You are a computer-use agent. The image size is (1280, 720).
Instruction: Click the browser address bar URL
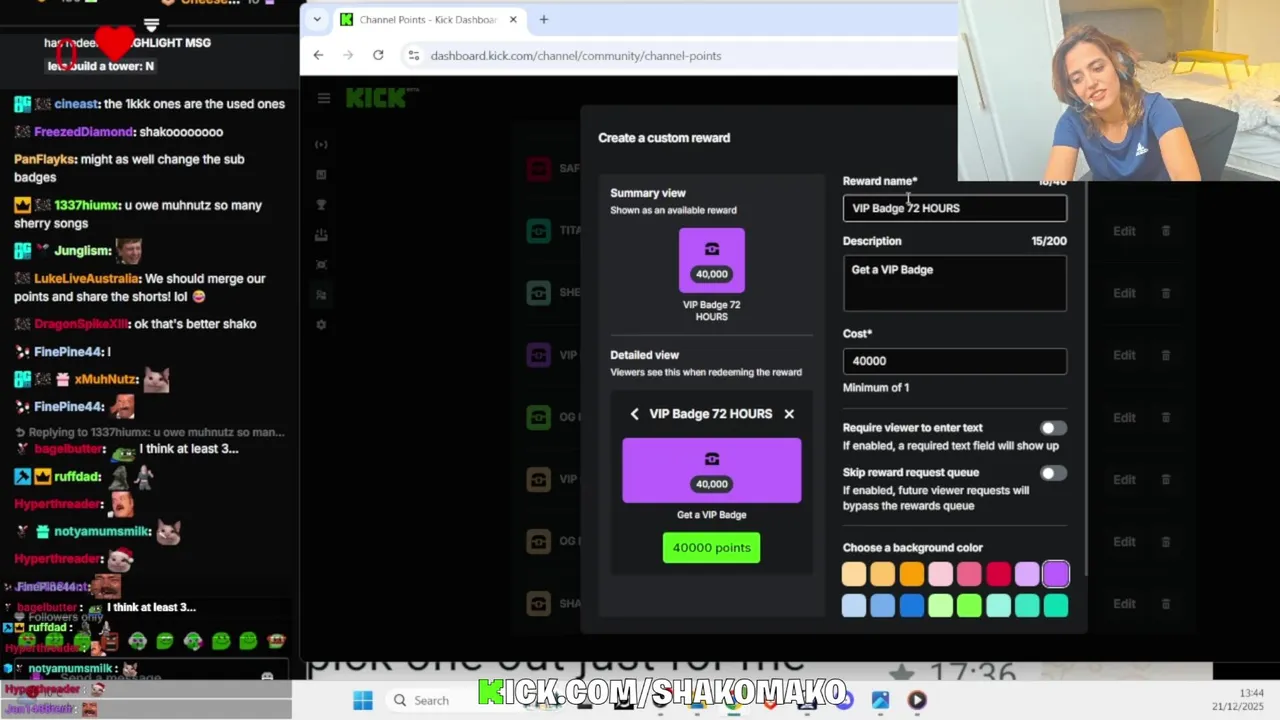click(576, 56)
